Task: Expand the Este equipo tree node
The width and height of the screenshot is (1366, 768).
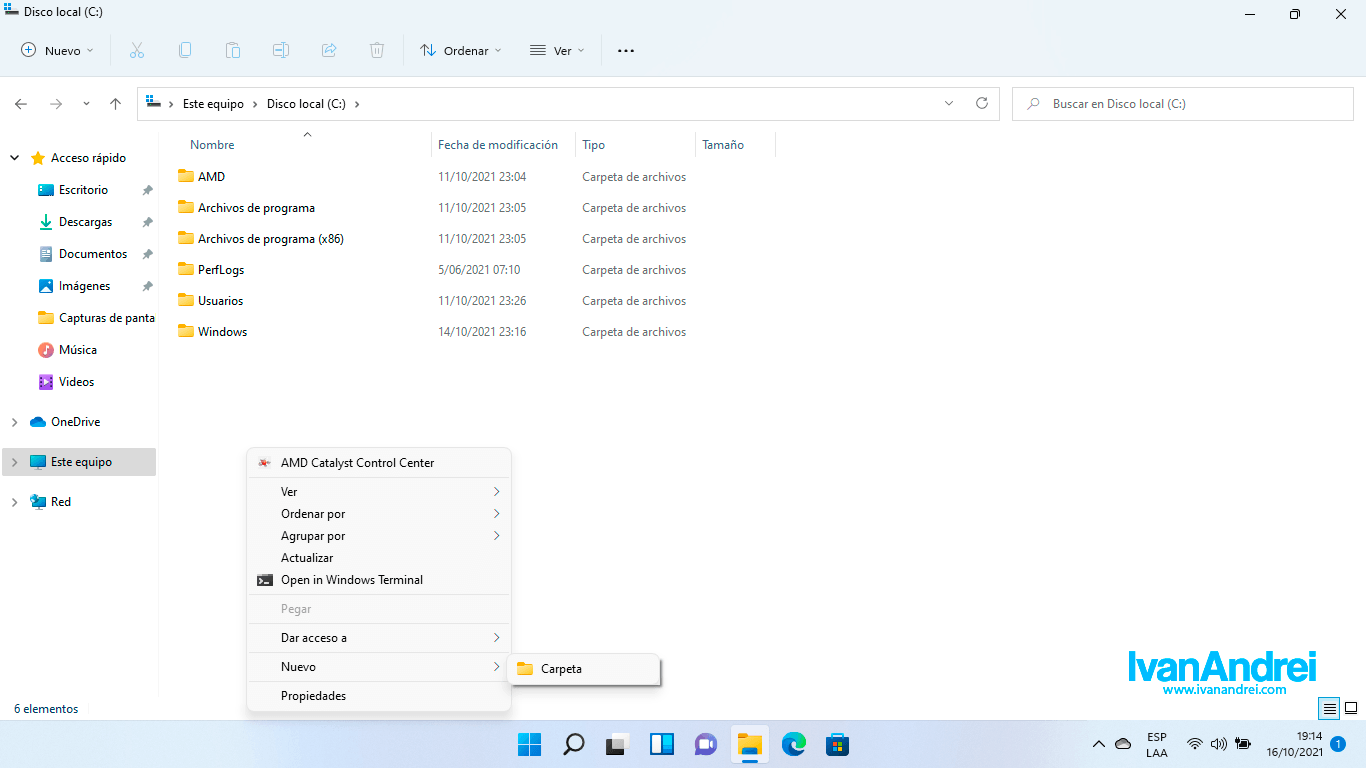Action: coord(14,462)
